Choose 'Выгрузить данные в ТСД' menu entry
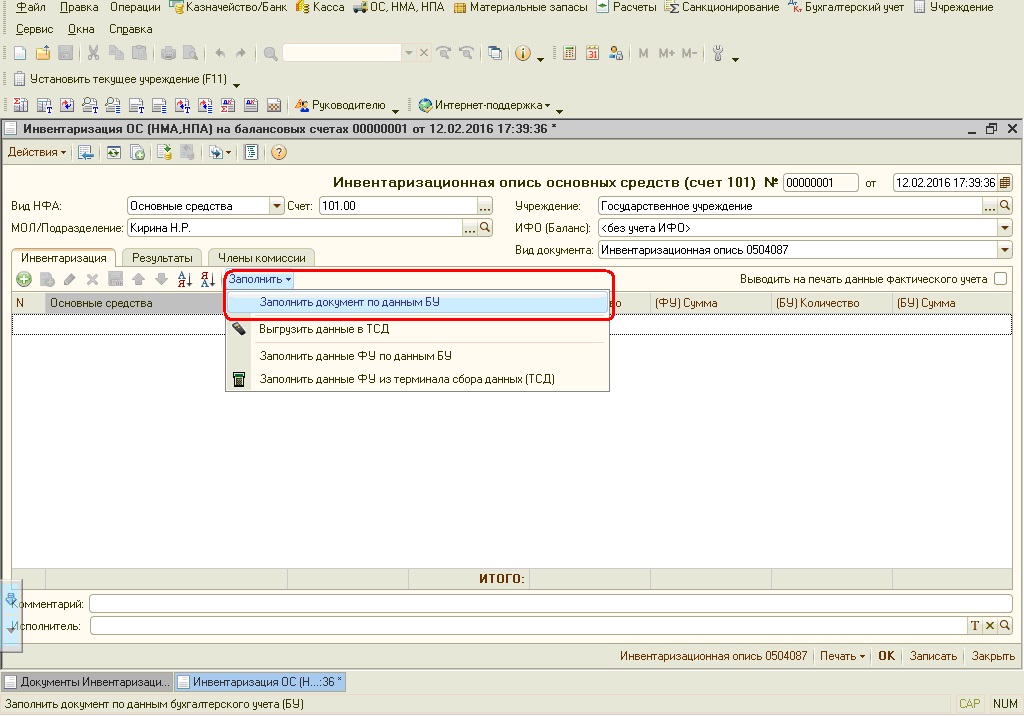The image size is (1024, 716). pos(324,329)
